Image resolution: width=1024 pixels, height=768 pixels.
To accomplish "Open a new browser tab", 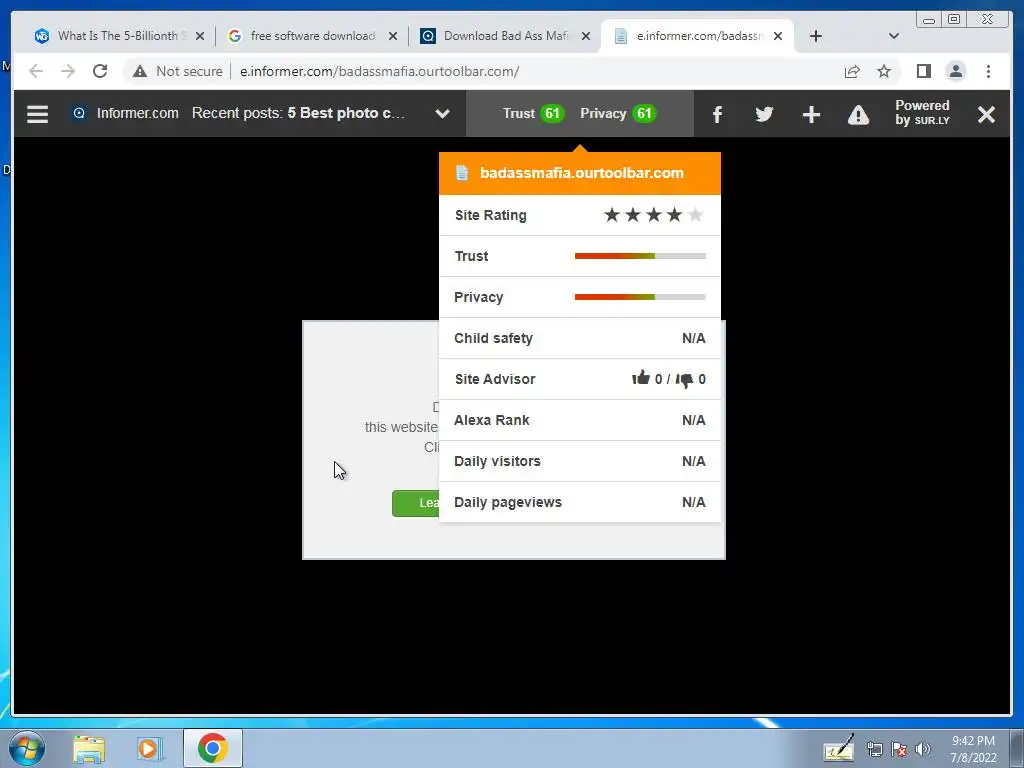I will pyautogui.click(x=816, y=36).
